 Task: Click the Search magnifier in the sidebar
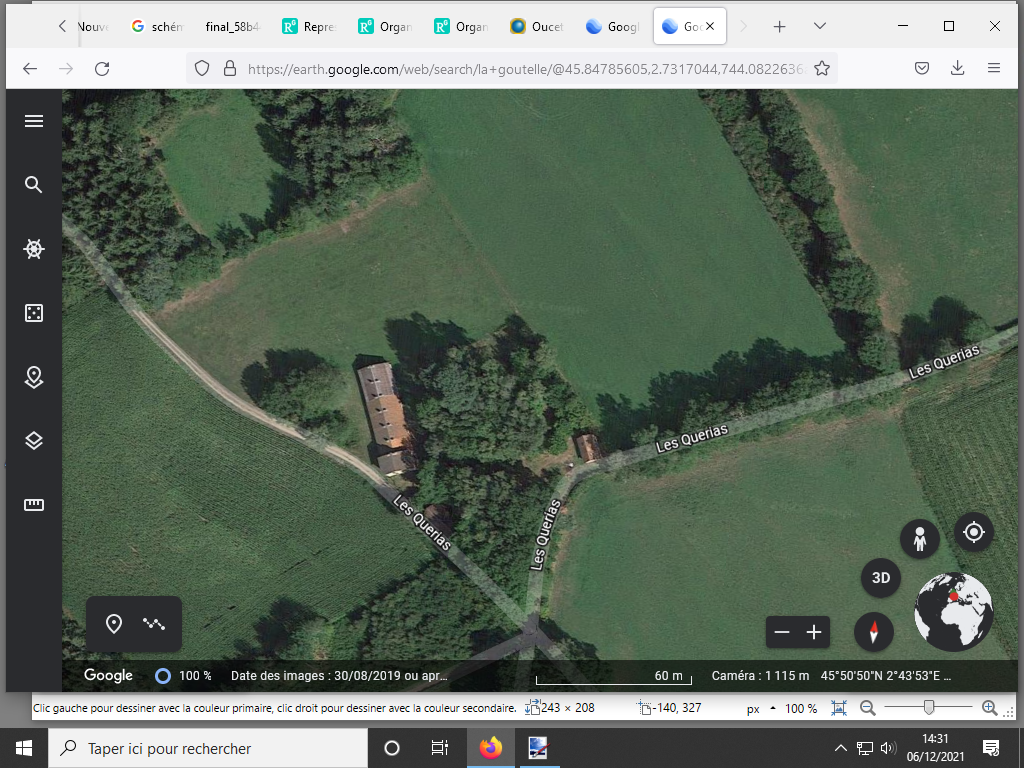[34, 185]
